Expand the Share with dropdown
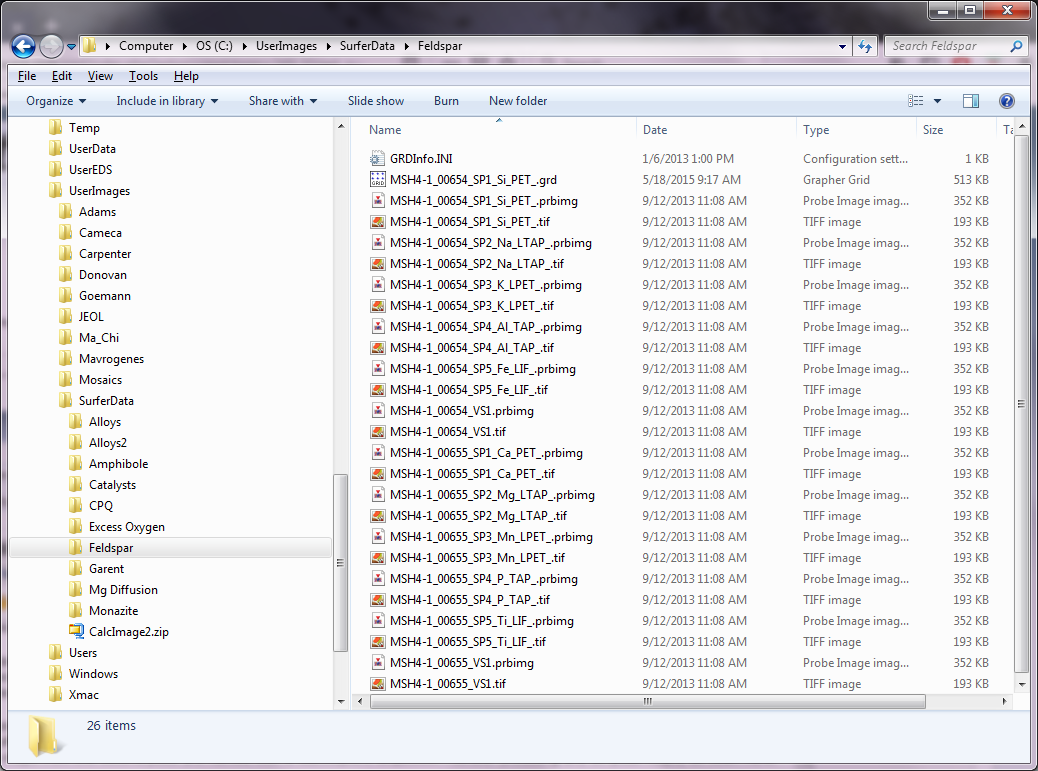Screen dimensions: 1038x771 [x=282, y=101]
